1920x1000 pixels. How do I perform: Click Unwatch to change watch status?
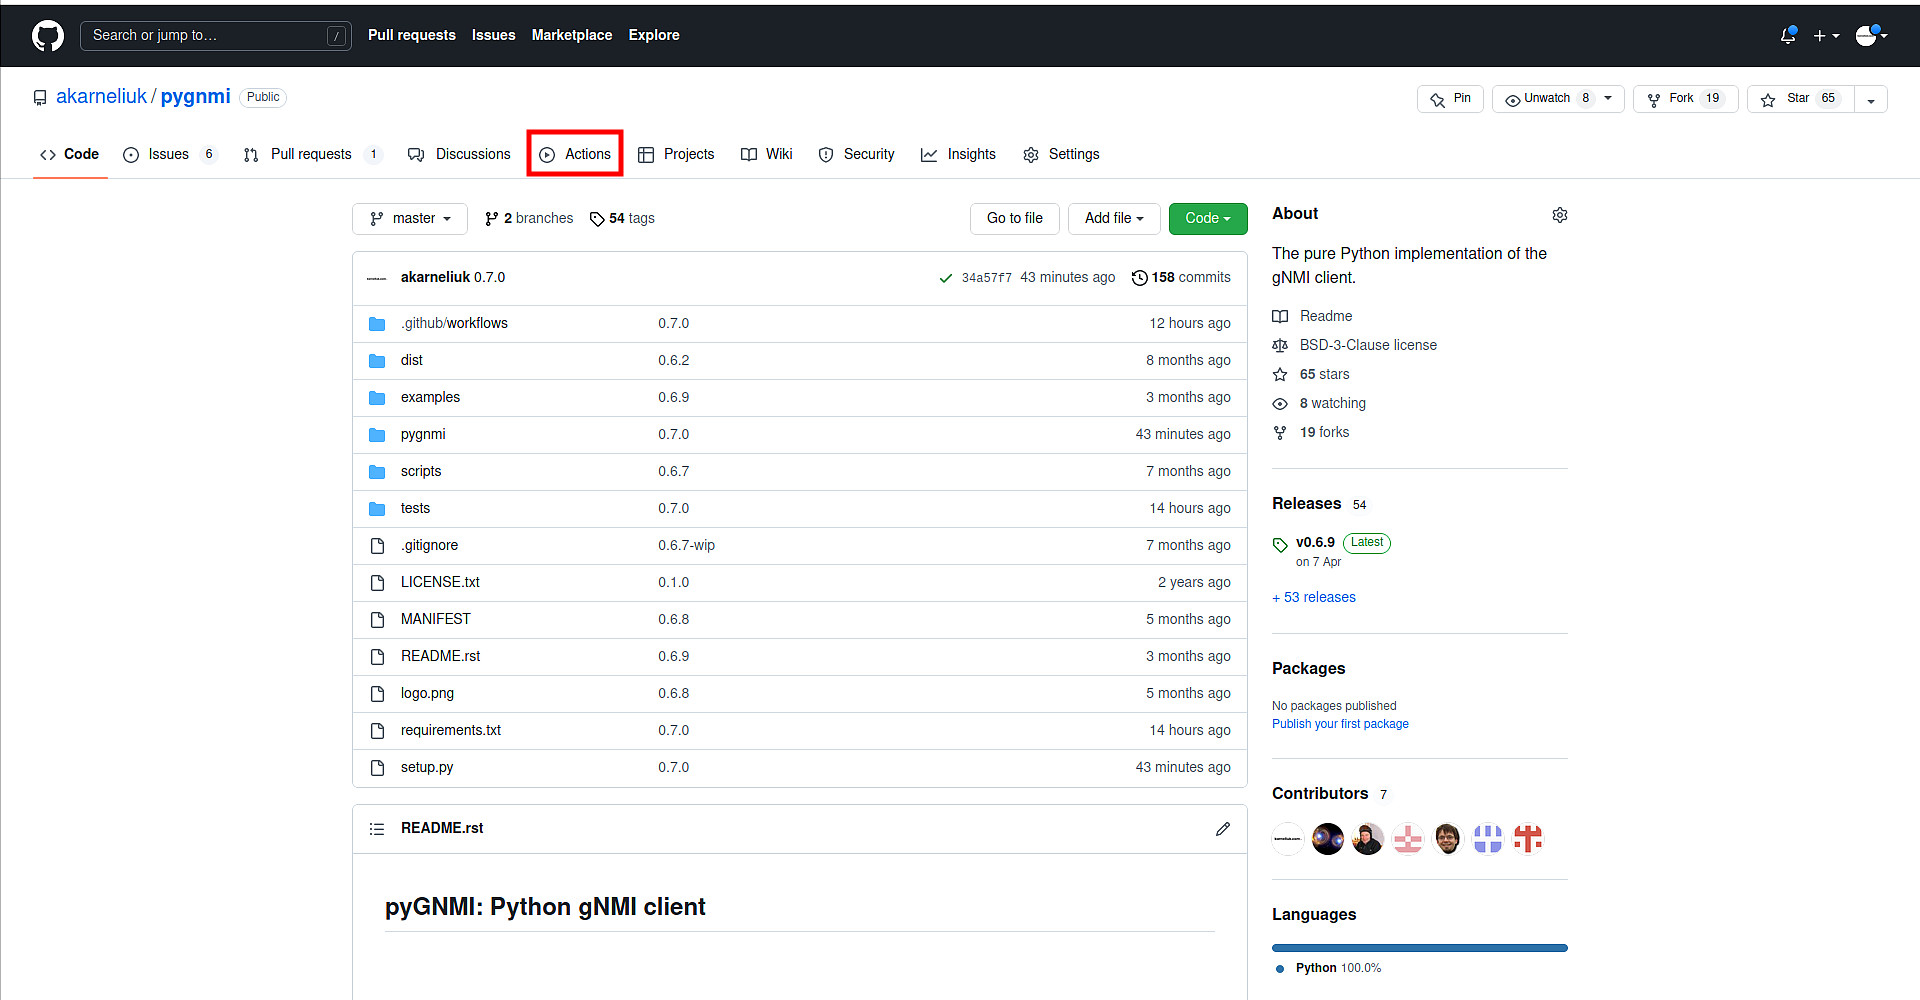click(1545, 98)
